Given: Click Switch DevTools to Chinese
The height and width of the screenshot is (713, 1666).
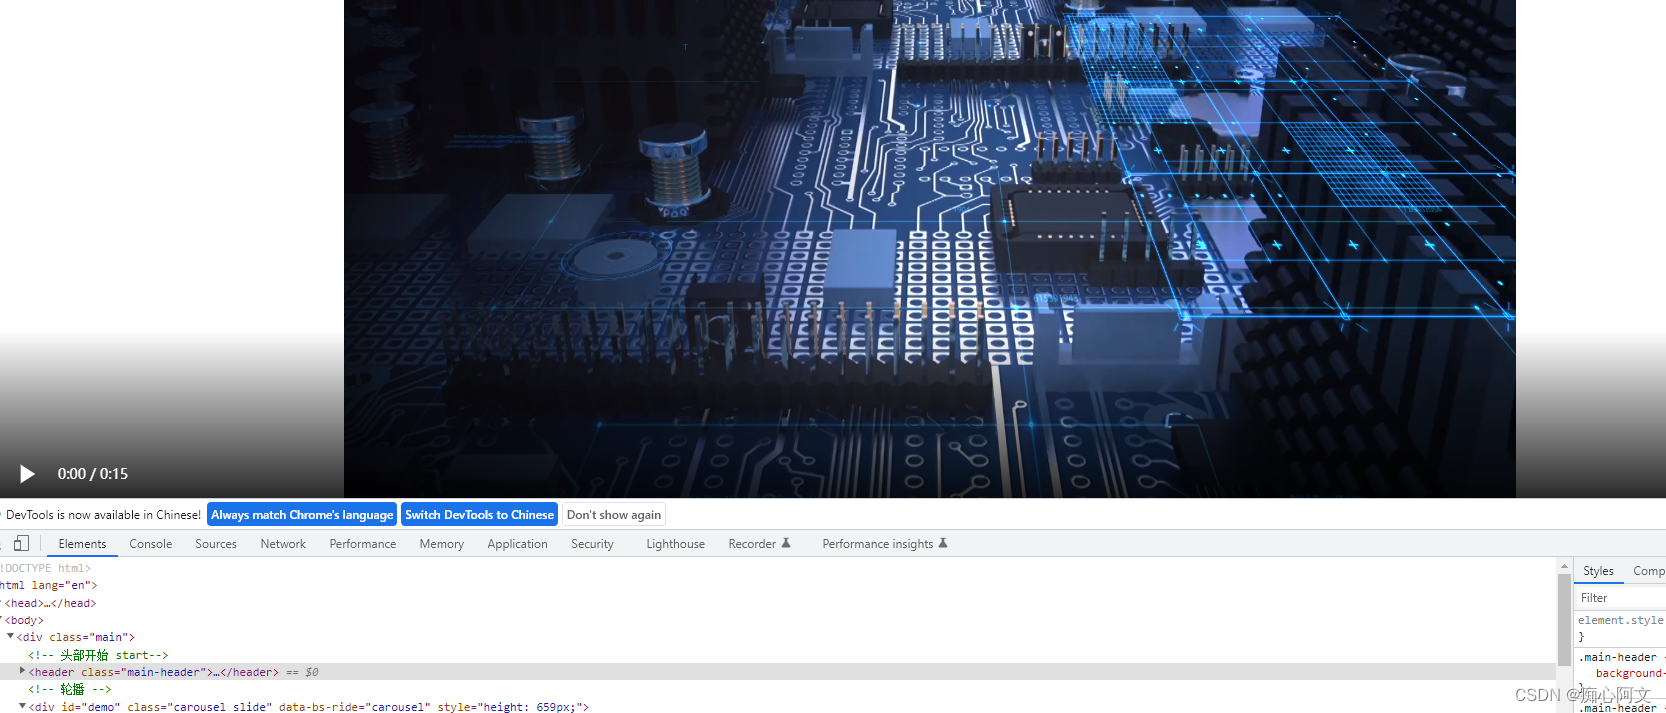Looking at the screenshot, I should coord(479,514).
